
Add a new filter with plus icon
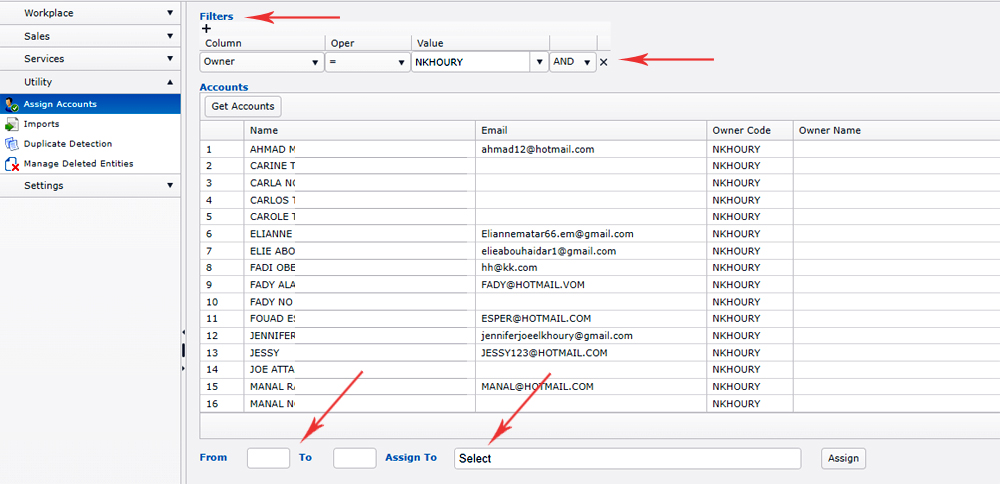pyautogui.click(x=207, y=29)
